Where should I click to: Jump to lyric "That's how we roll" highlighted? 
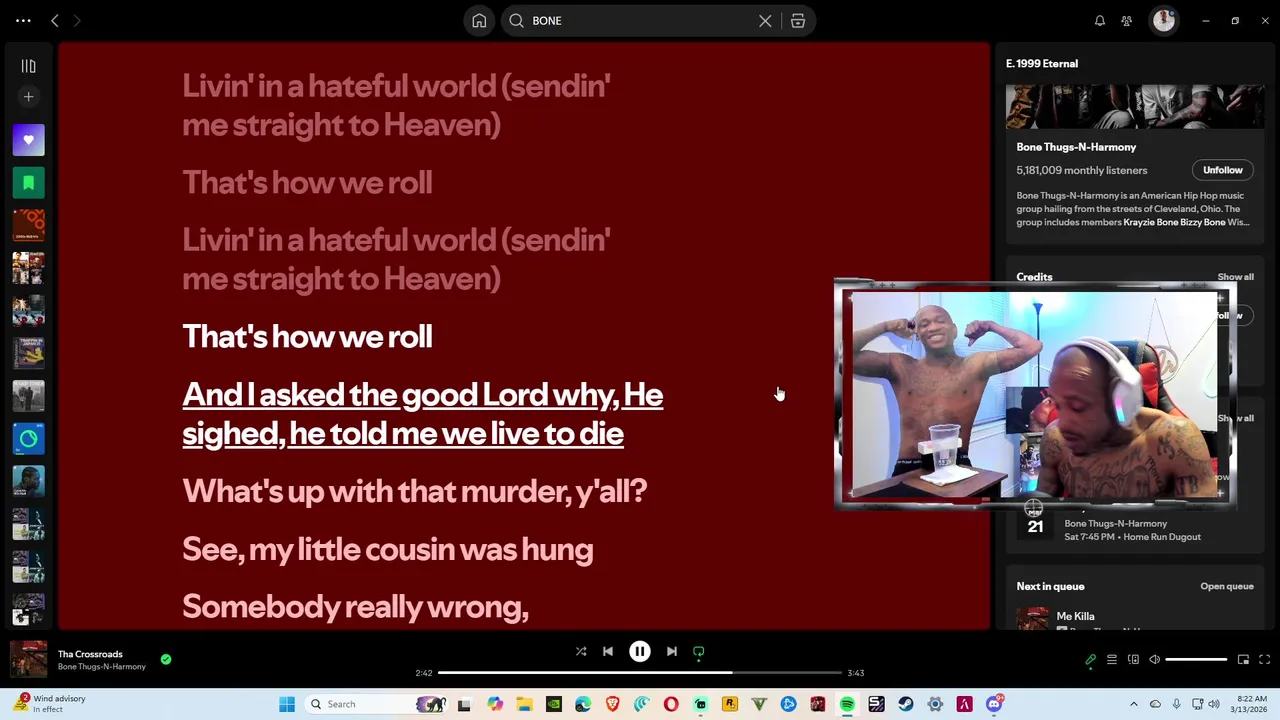pyautogui.click(x=307, y=337)
